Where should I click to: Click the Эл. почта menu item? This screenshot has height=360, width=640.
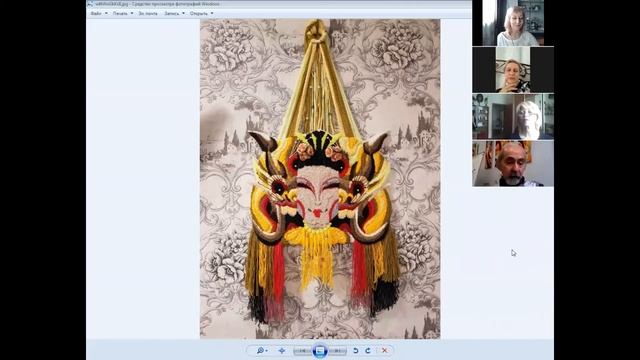tap(148, 13)
